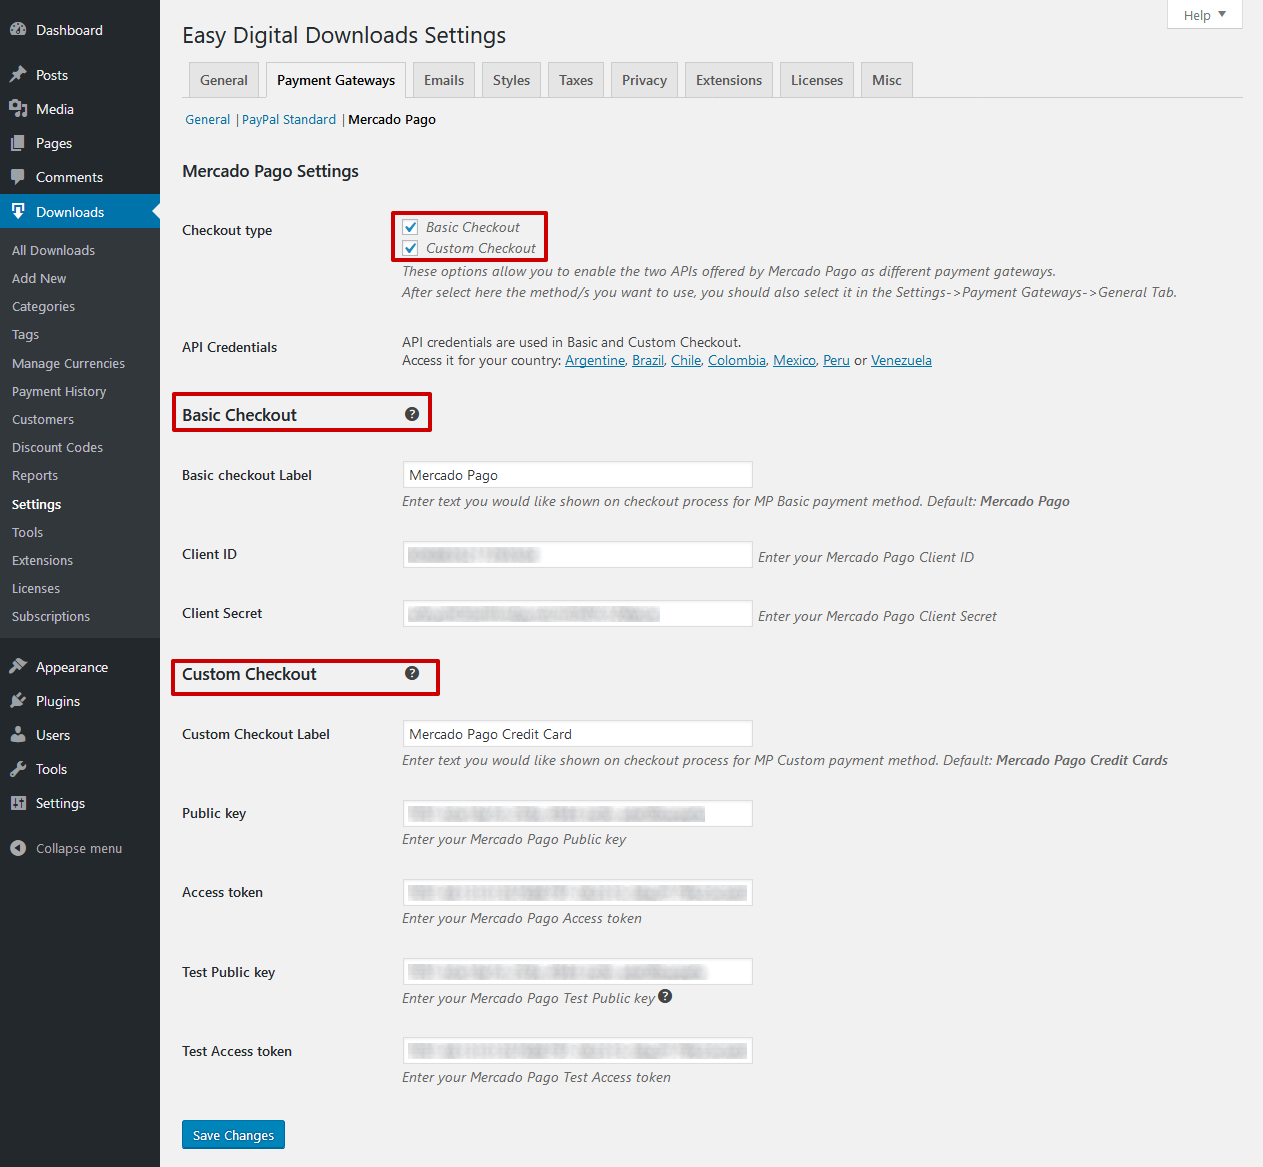Click help icon beside Basic Checkout heading
The image size is (1263, 1167).
click(412, 414)
